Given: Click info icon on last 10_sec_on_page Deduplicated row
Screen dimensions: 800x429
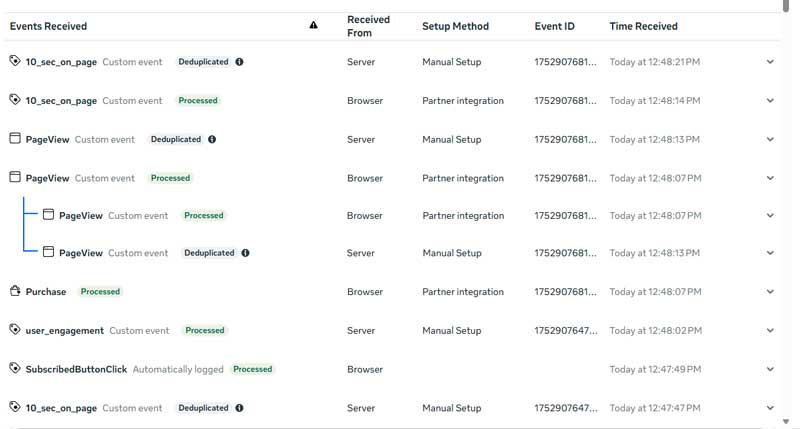Looking at the screenshot, I should [x=239, y=408].
